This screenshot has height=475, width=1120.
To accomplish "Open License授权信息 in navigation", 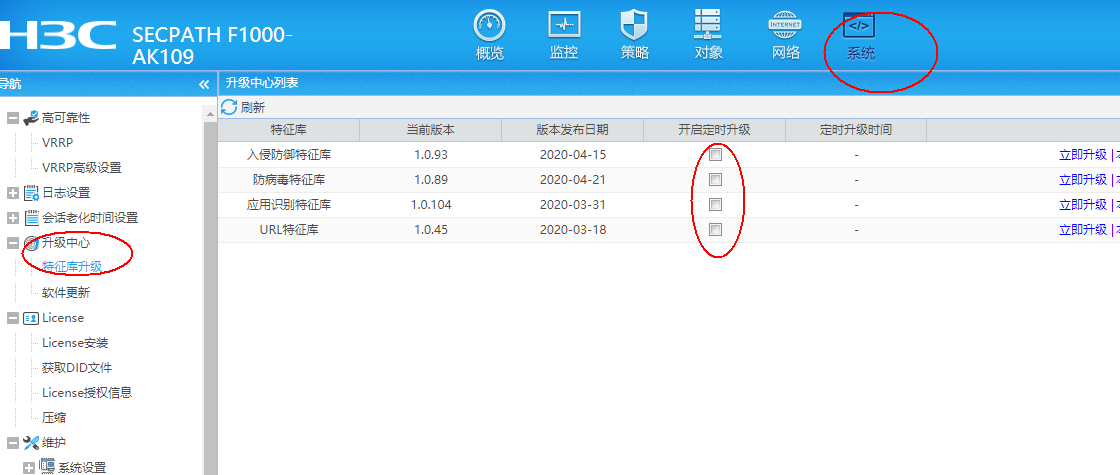I will coord(86,393).
